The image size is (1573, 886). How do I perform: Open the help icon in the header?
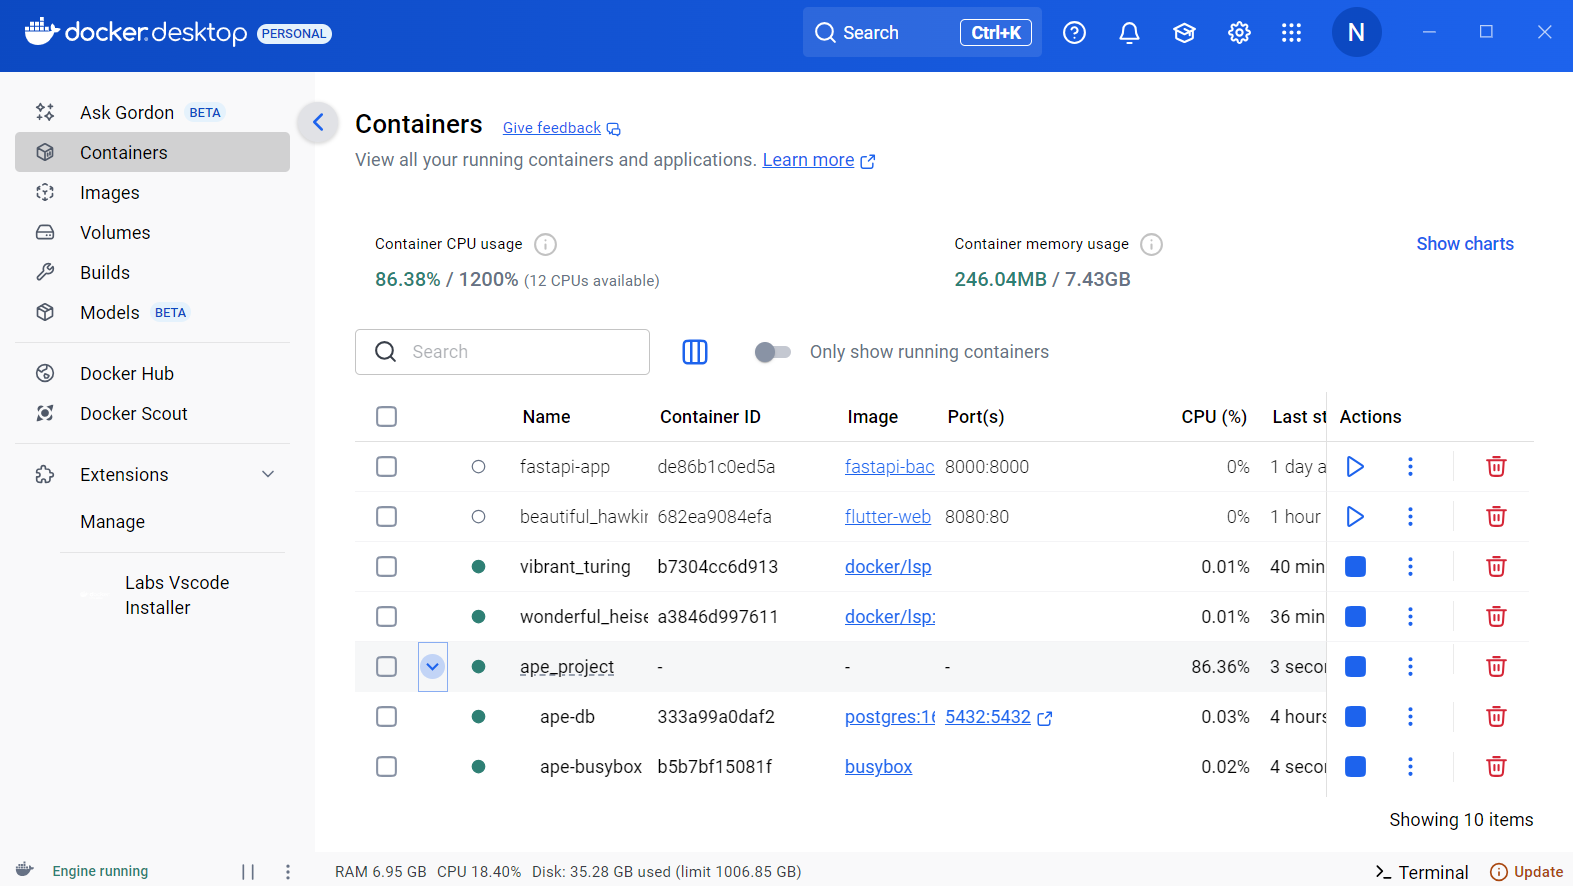point(1074,33)
